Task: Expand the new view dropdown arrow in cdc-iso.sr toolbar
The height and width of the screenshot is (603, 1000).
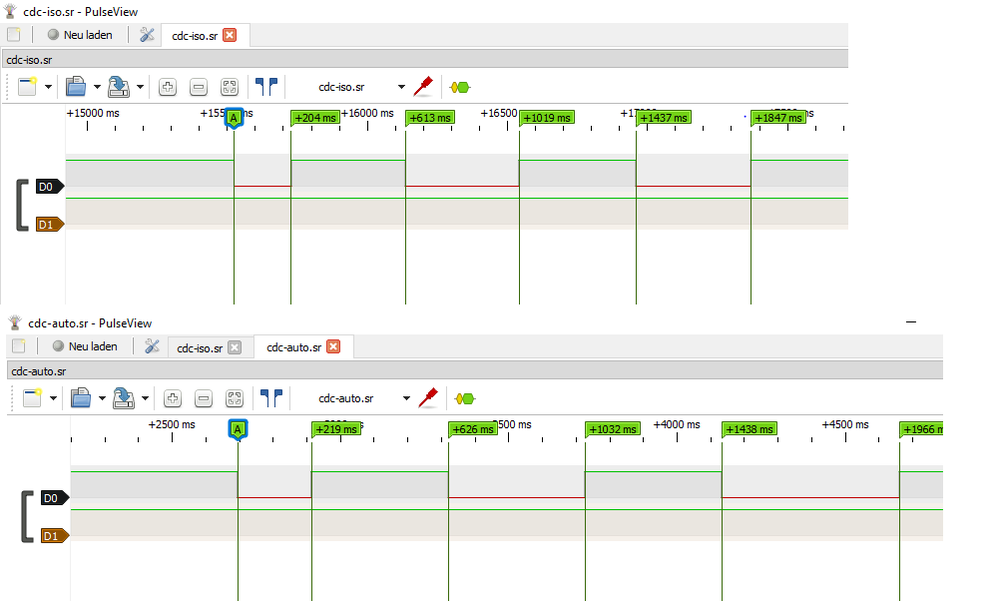Action: [x=48, y=87]
